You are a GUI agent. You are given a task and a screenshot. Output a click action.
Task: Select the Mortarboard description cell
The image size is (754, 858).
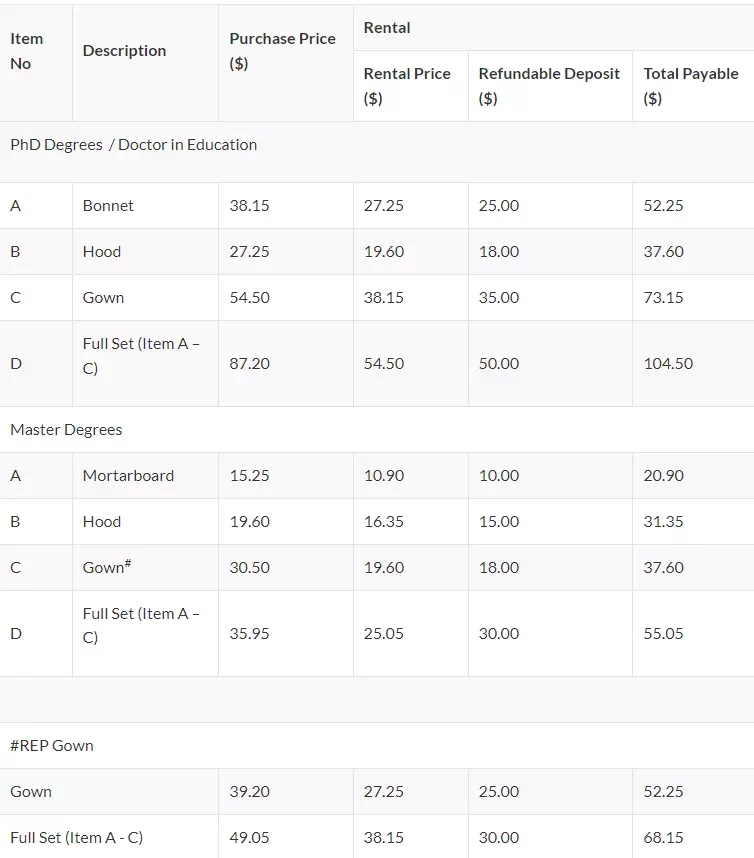(x=145, y=476)
